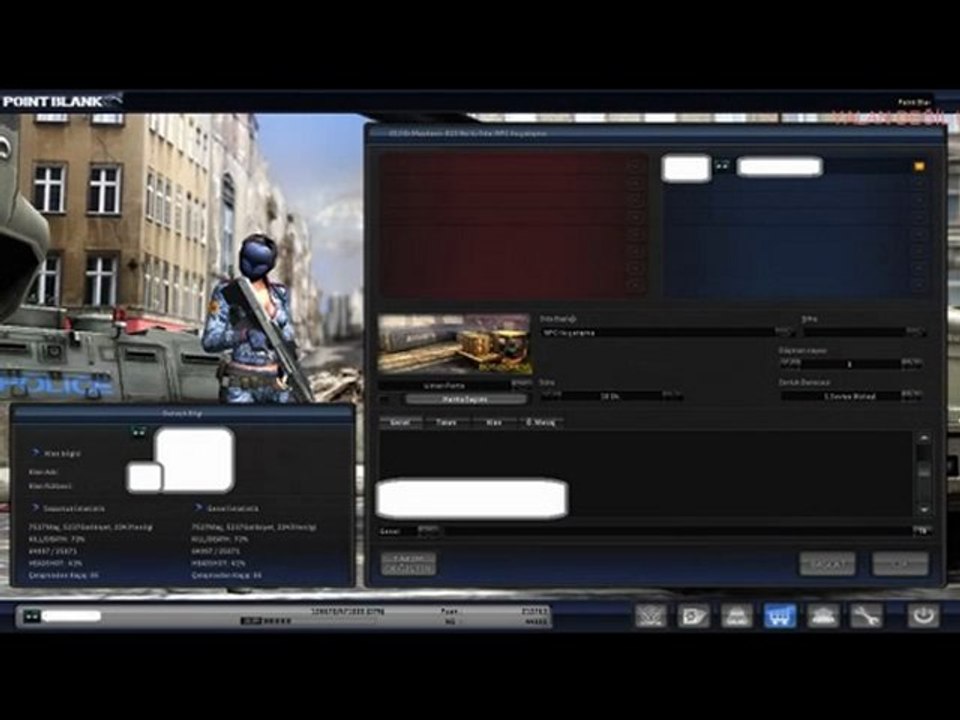Decrease match duration with left arrow
This screenshot has width=960, height=720.
[x=551, y=396]
